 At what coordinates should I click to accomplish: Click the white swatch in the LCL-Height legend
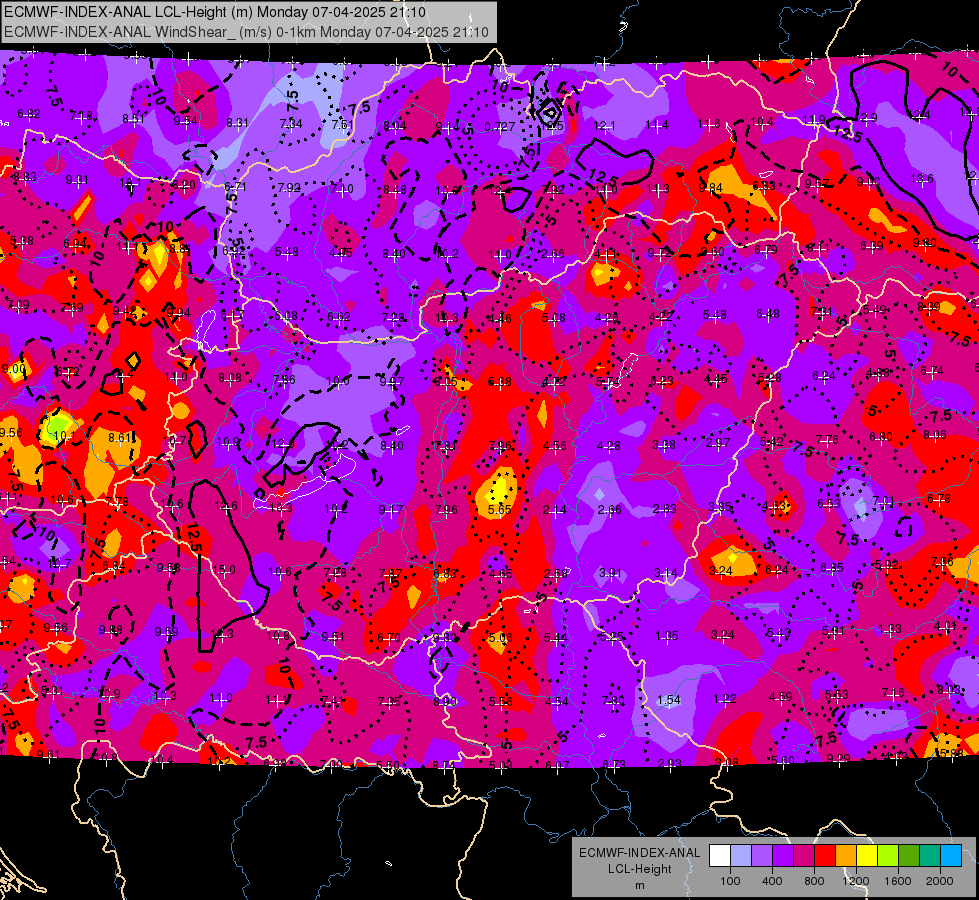pyautogui.click(x=720, y=856)
